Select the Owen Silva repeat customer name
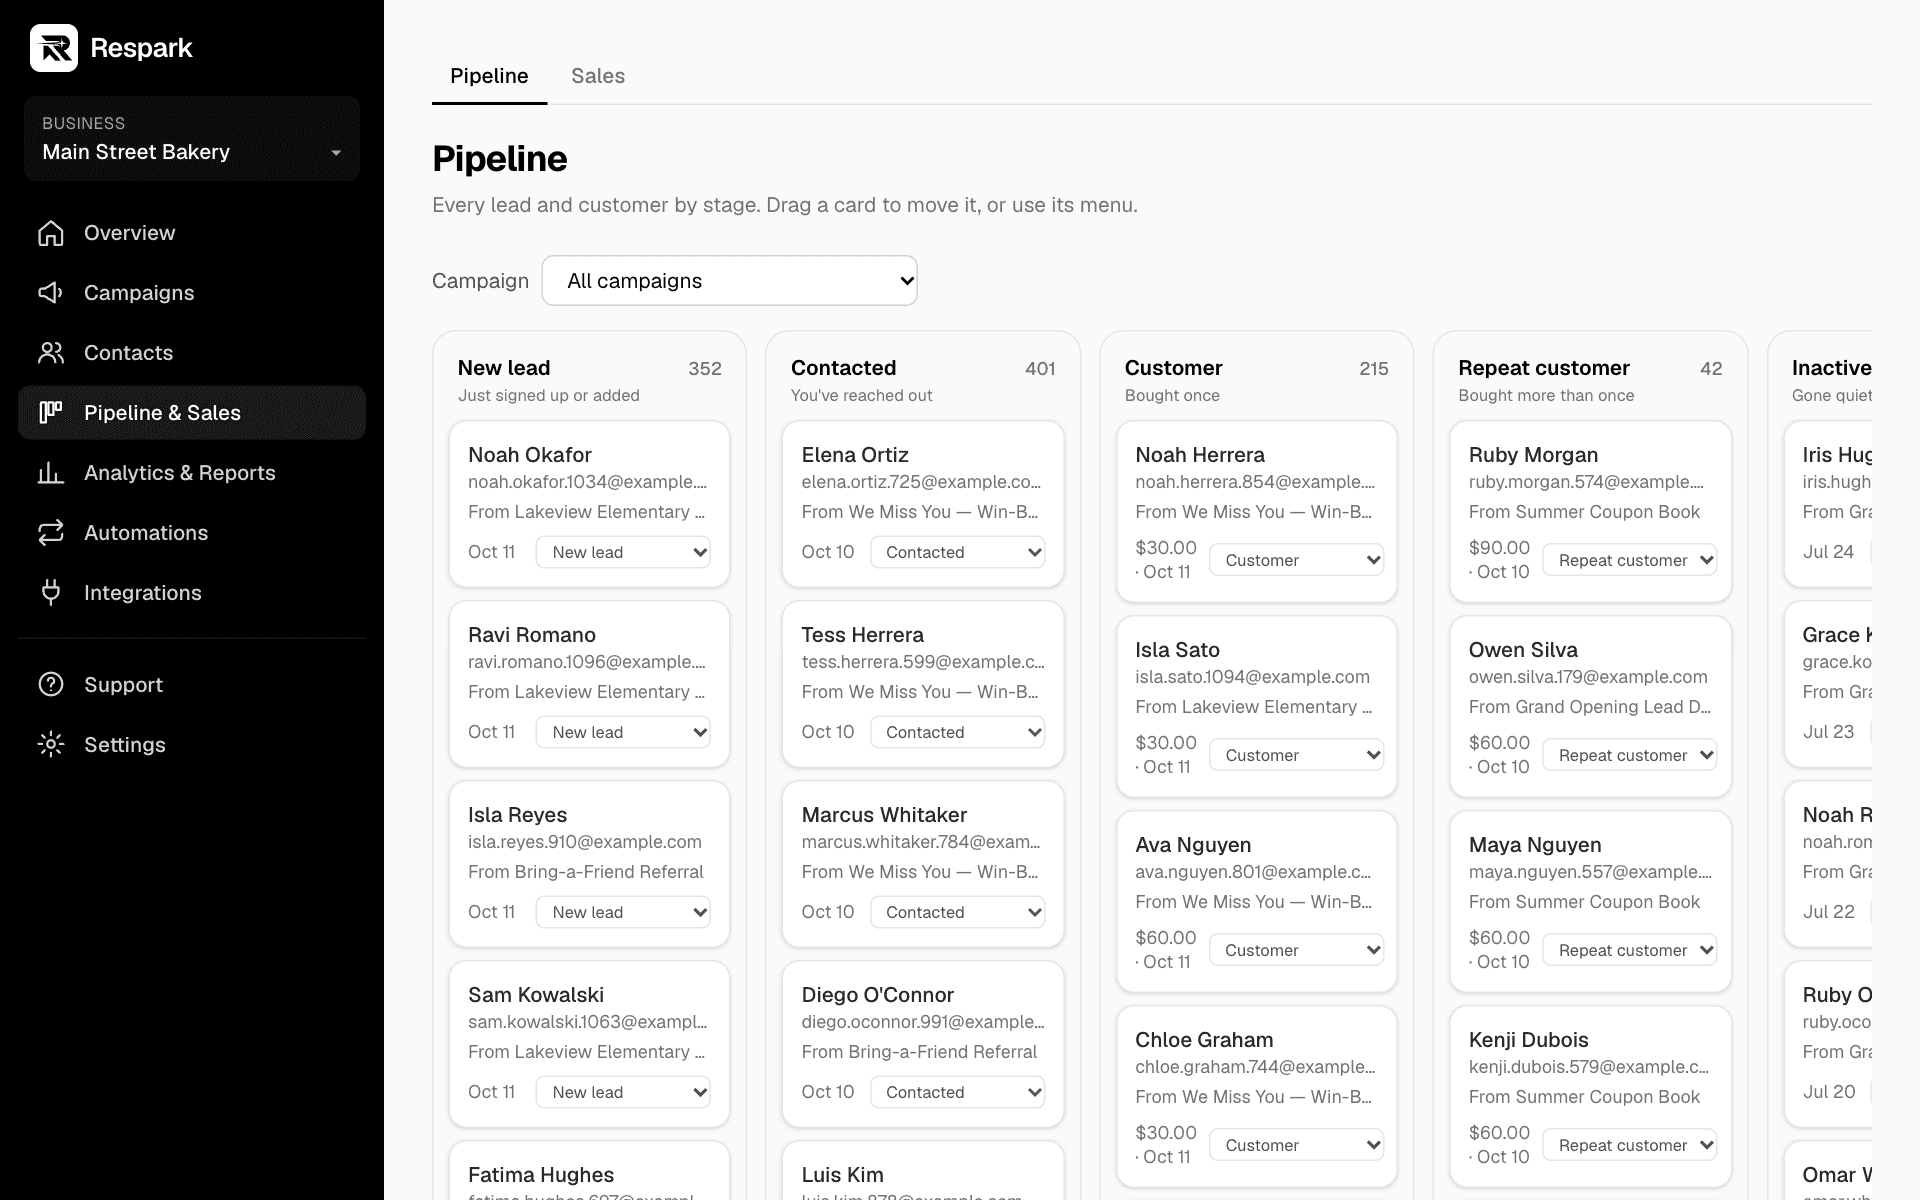Image resolution: width=1920 pixels, height=1200 pixels. [x=1523, y=650]
